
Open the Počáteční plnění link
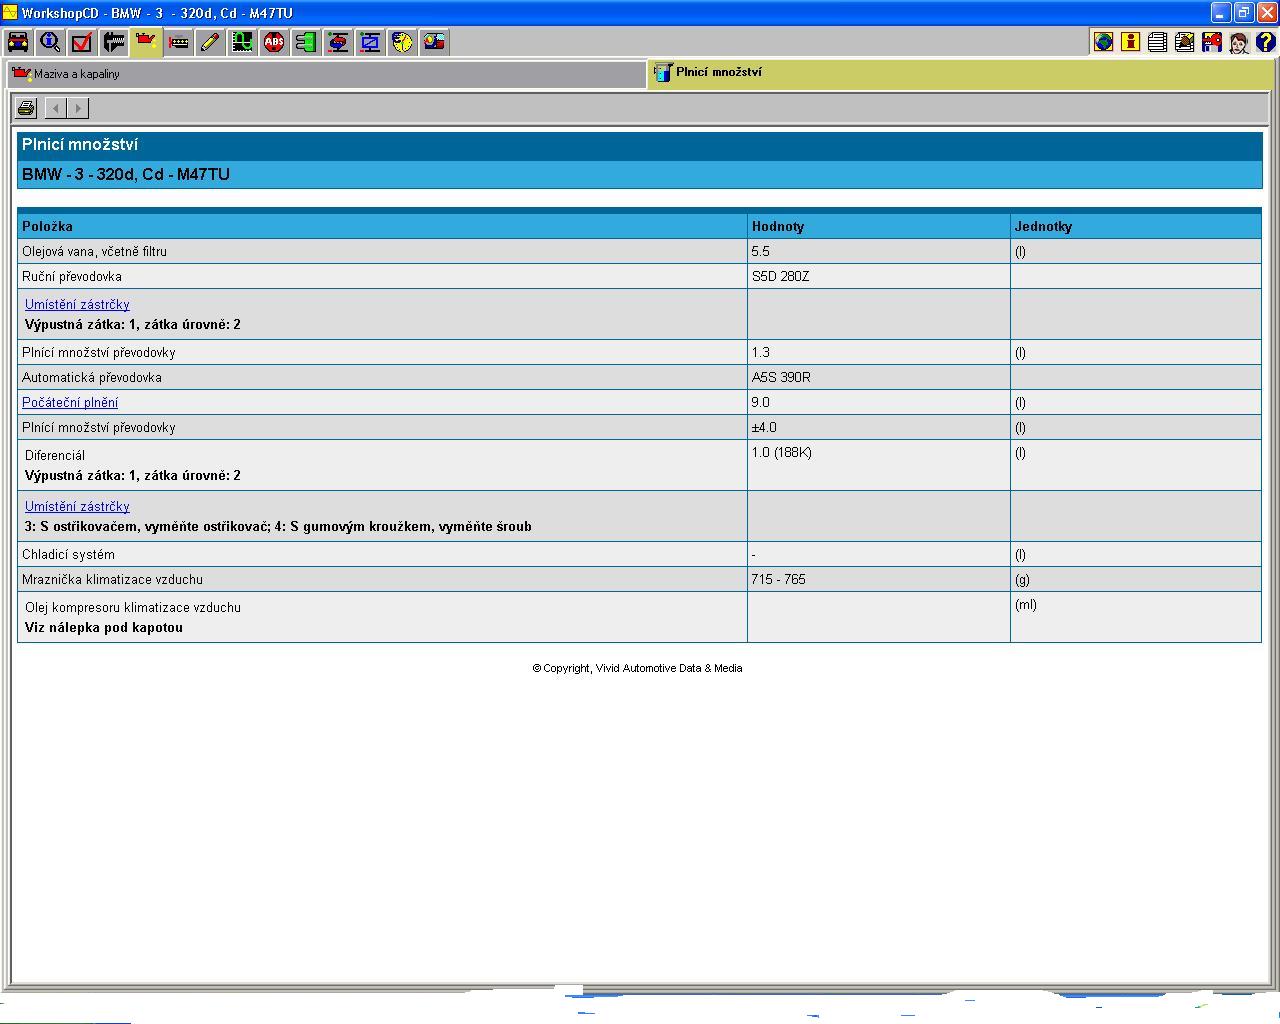pyautogui.click(x=70, y=402)
